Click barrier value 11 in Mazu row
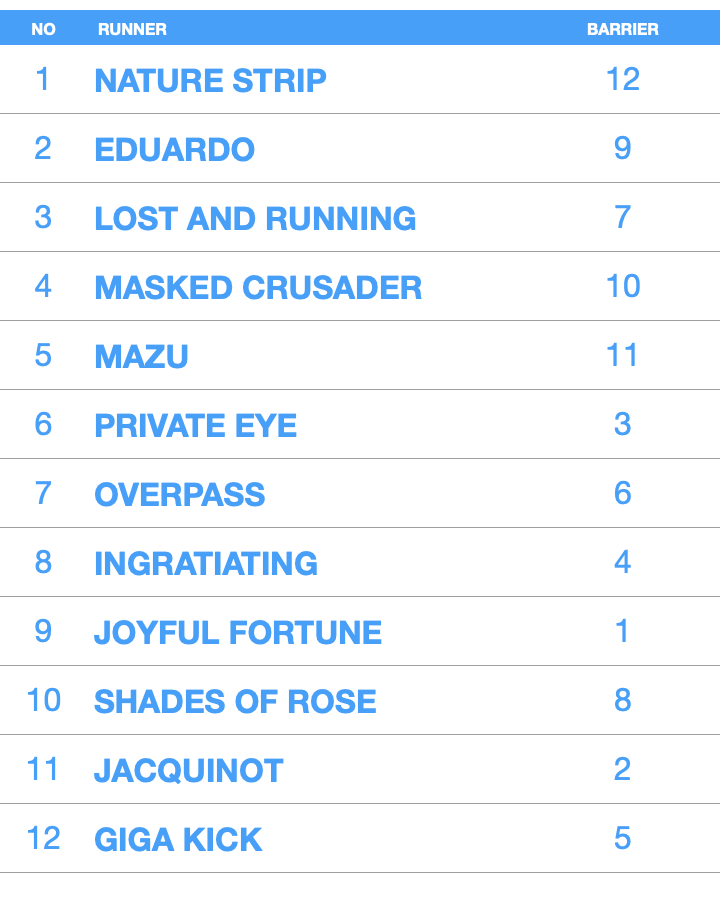720x900 pixels. click(622, 355)
